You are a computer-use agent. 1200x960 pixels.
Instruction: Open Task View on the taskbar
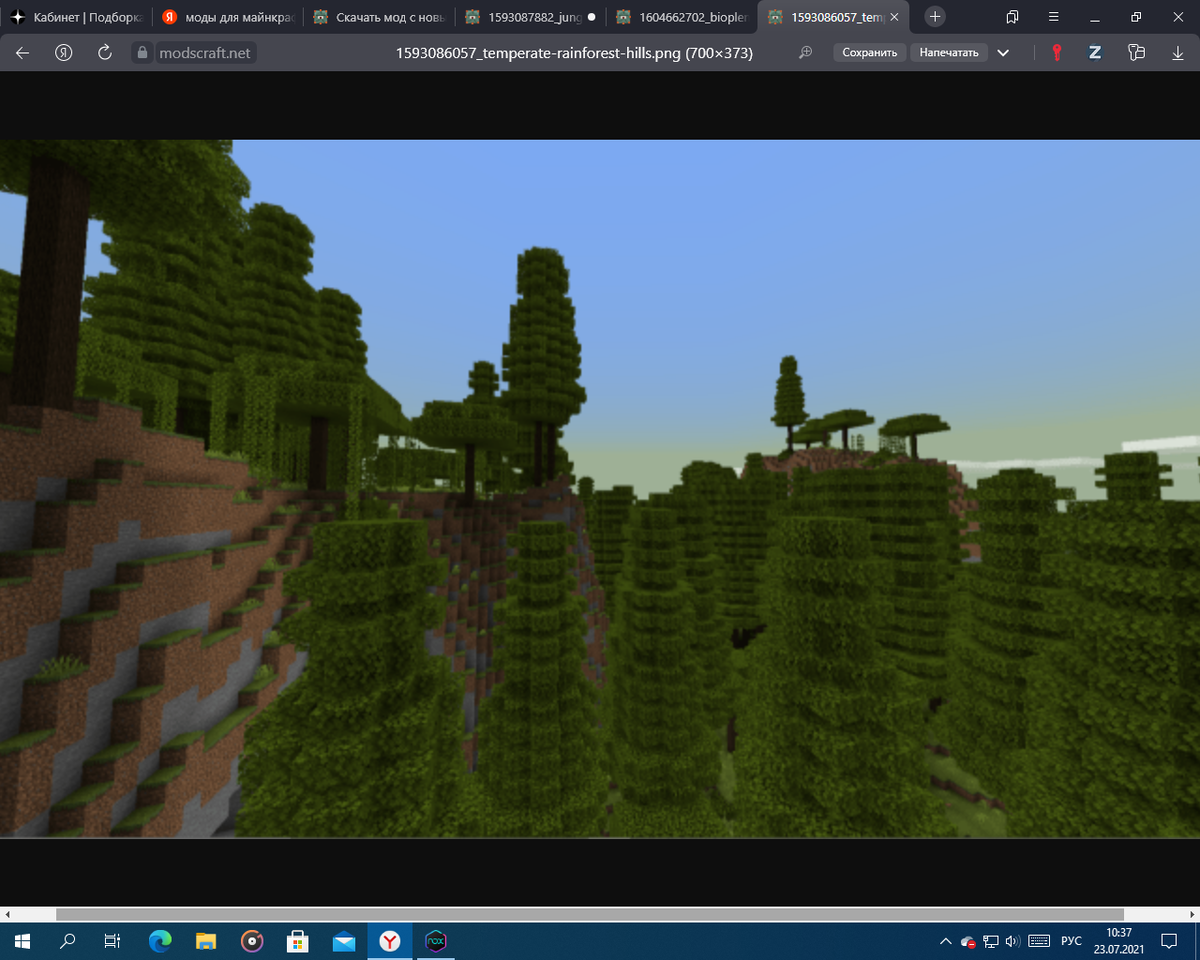click(113, 941)
